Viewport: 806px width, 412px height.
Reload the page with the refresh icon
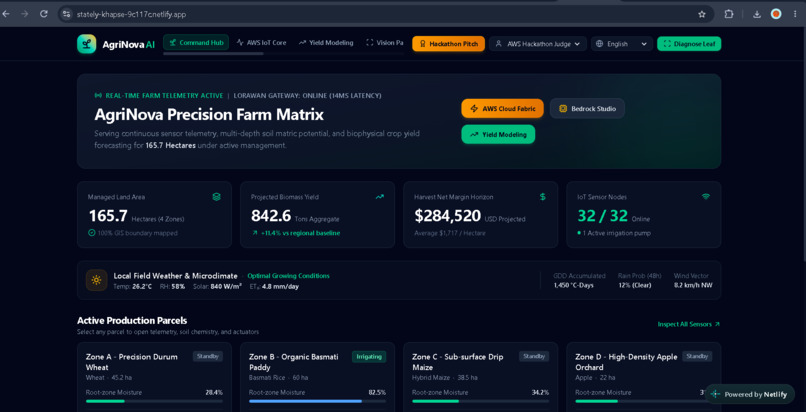(x=44, y=14)
